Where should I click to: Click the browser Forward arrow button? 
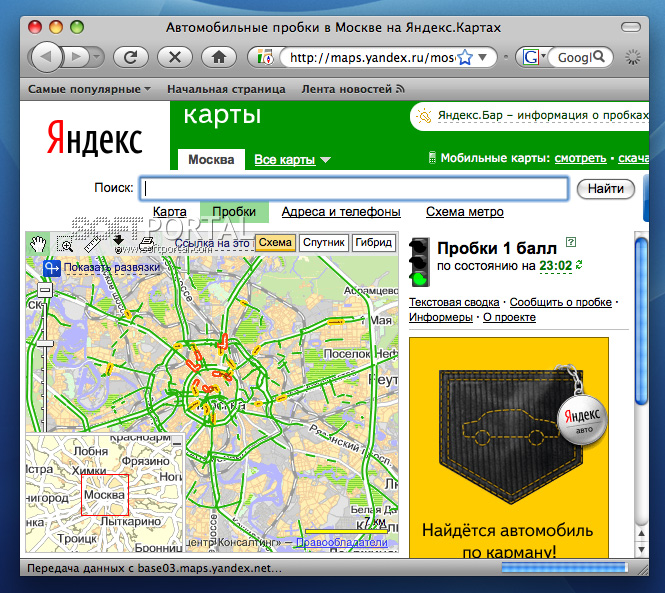(x=76, y=57)
